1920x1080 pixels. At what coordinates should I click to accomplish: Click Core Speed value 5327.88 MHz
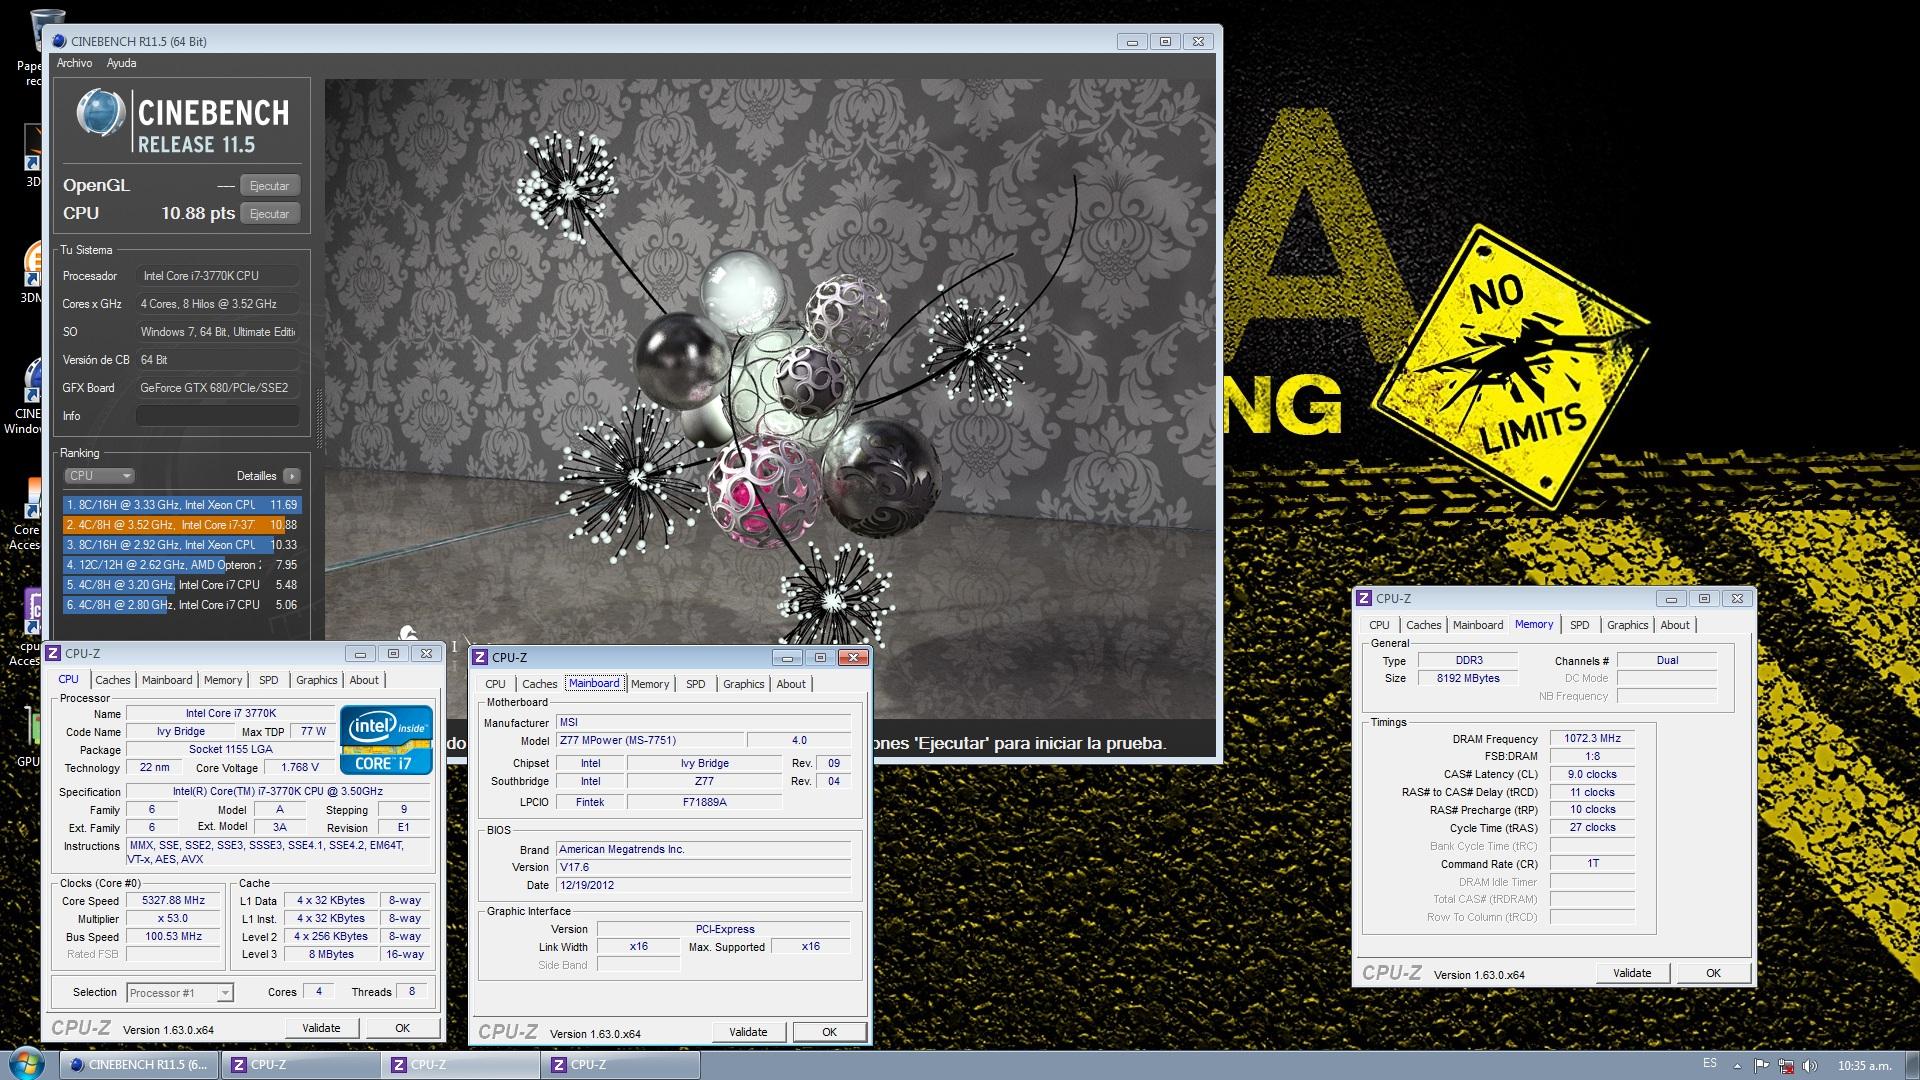pos(173,900)
